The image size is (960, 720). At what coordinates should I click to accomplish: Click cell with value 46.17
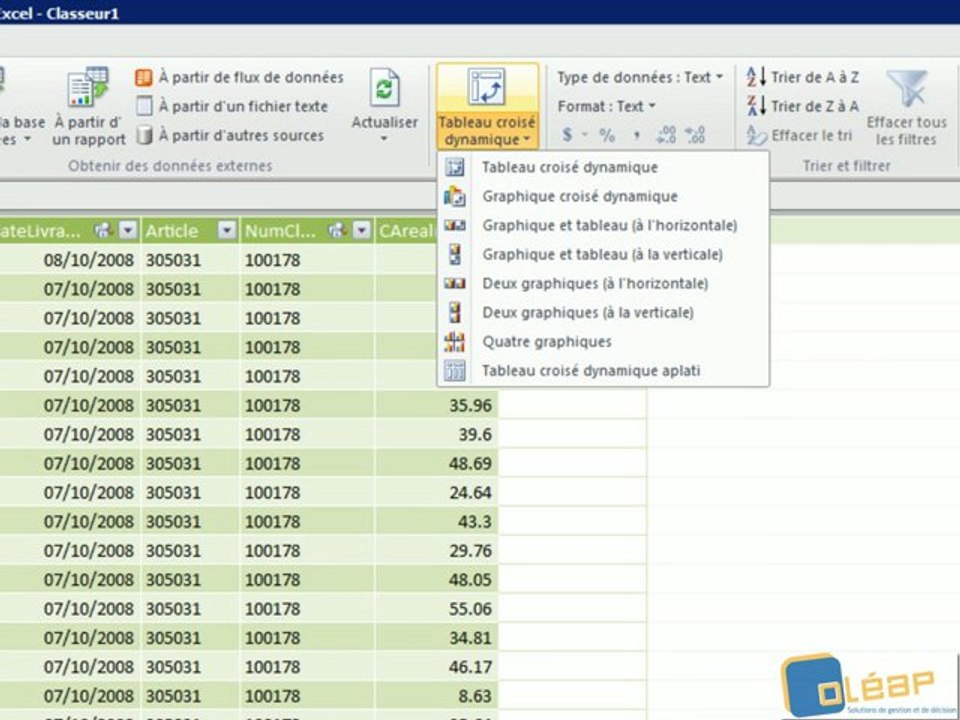click(437, 667)
